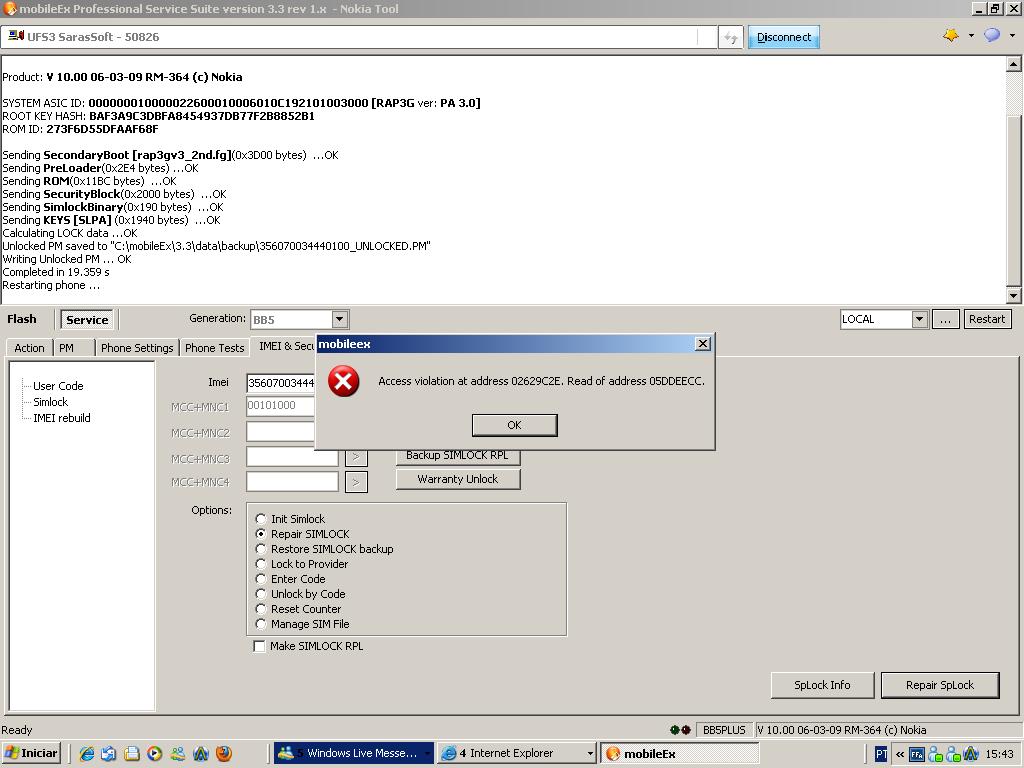Viewport: 1024px width, 768px height.
Task: Click the ellipsis button beside LOCAL
Action: click(x=945, y=319)
